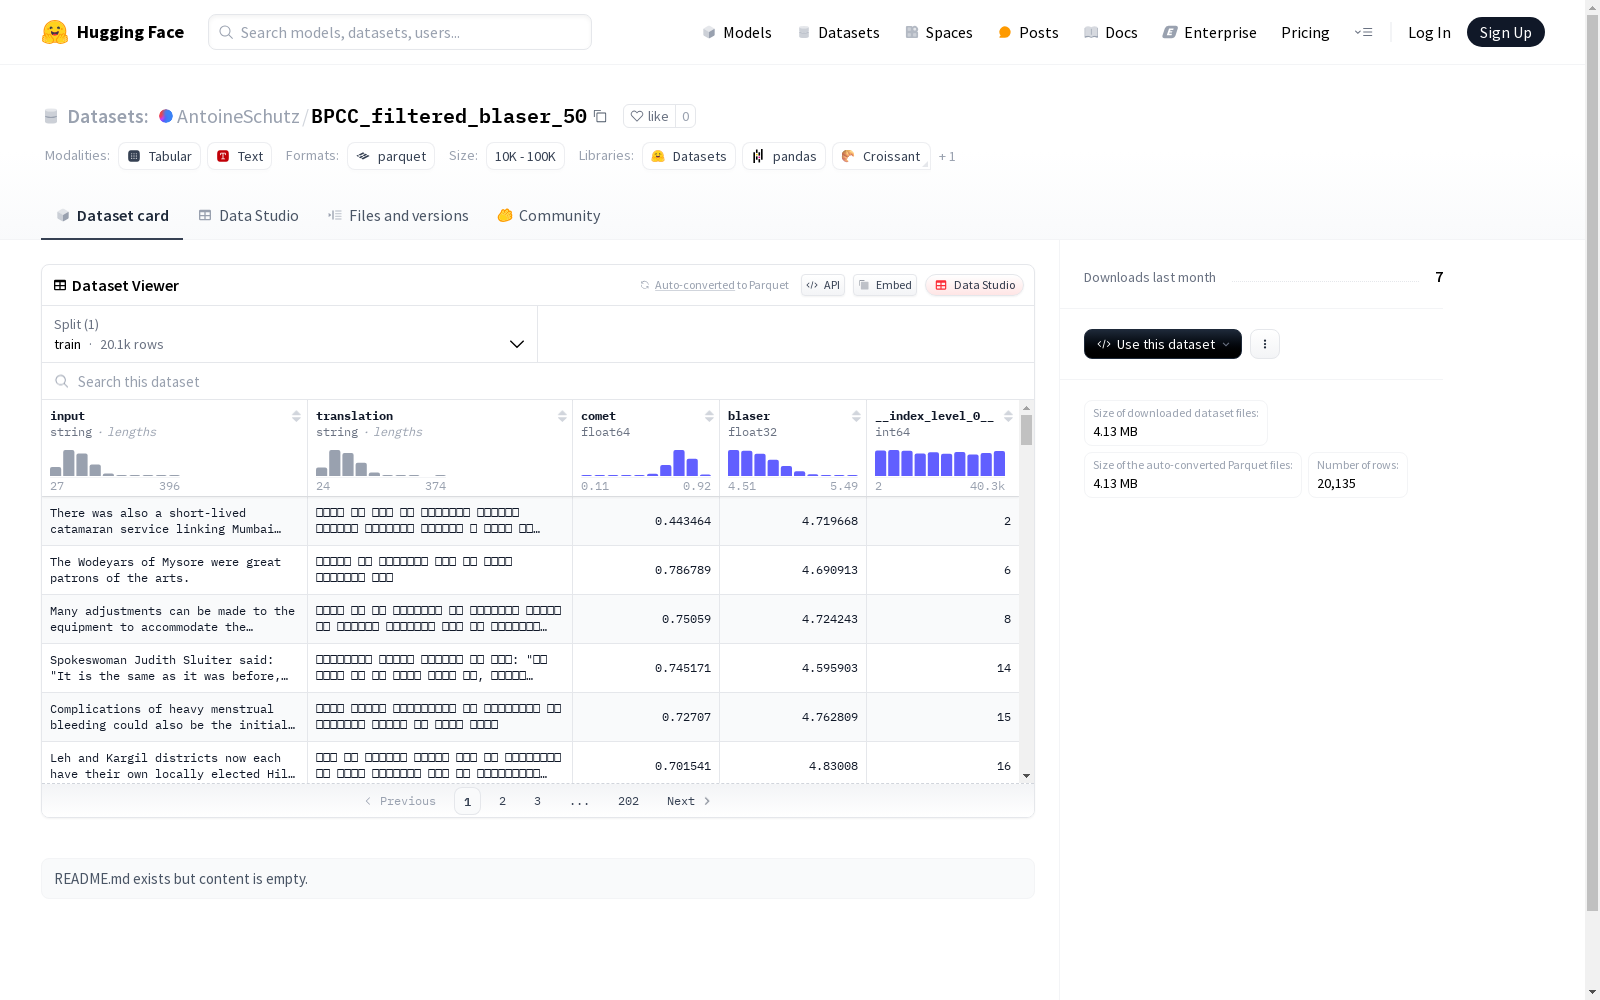
Task: Copy dataset name with the copy icon
Action: click(x=600, y=116)
